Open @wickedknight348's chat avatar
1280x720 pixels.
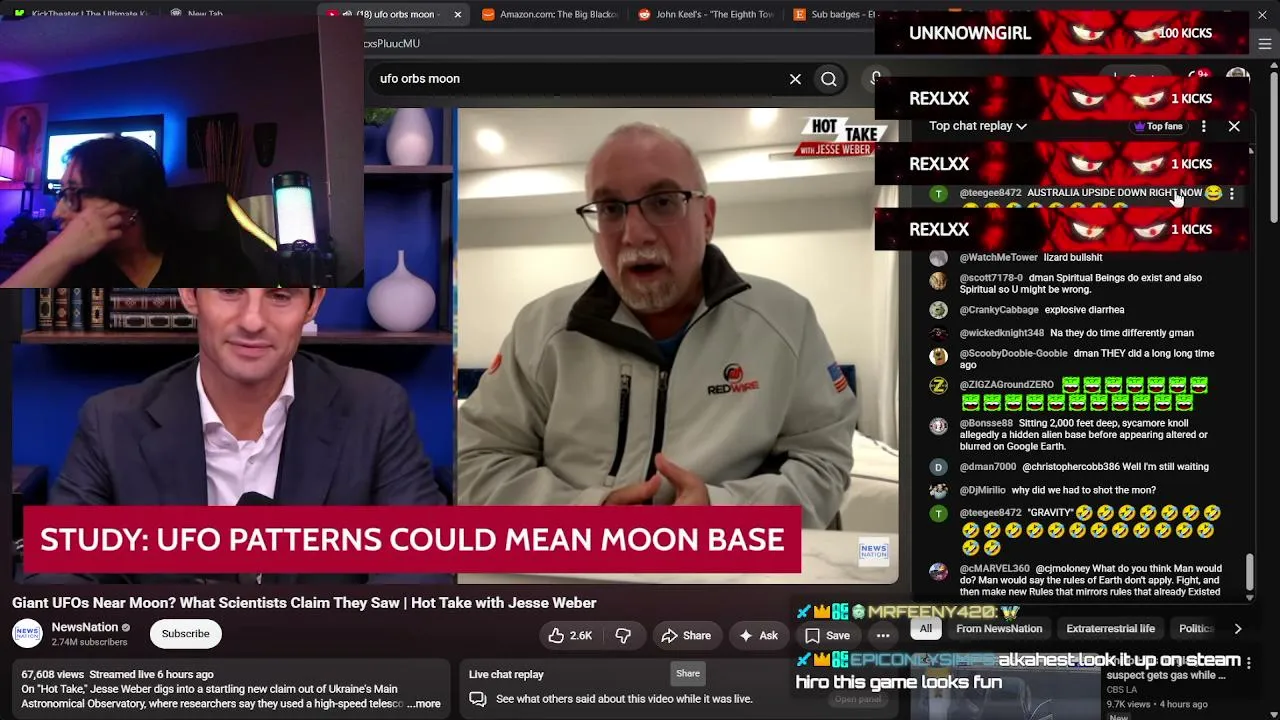[938, 333]
